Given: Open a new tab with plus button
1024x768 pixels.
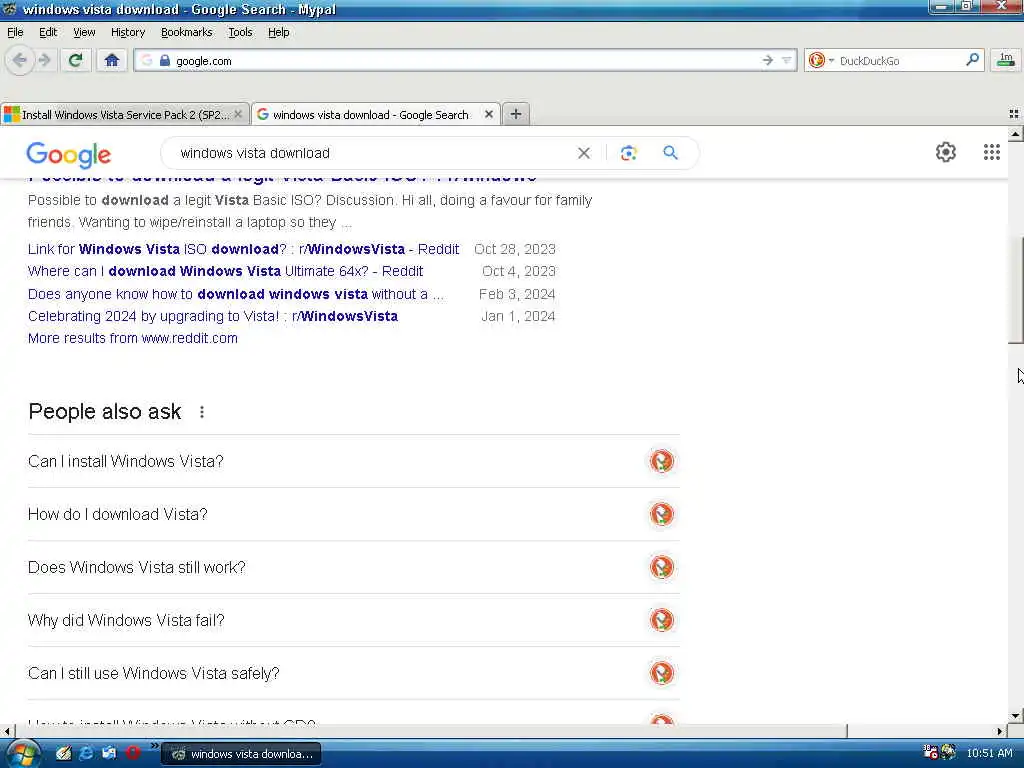Looking at the screenshot, I should click(x=515, y=114).
